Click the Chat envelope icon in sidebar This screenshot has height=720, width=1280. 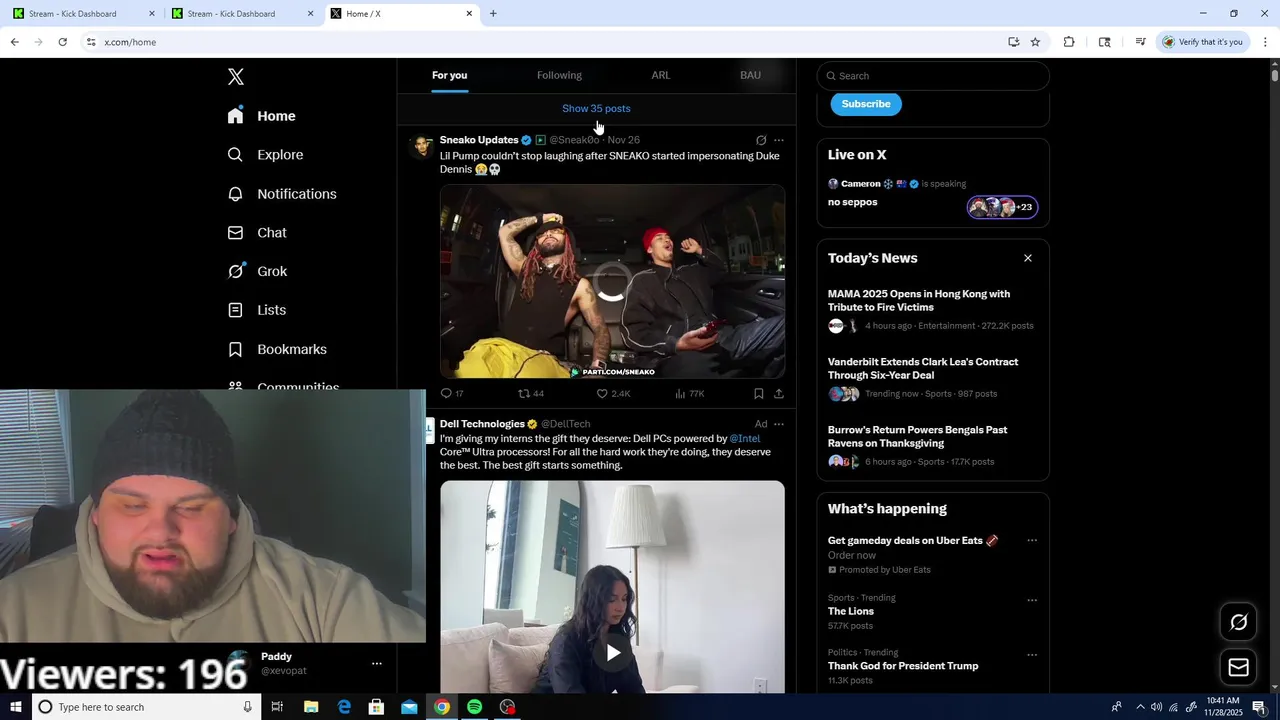[x=235, y=232]
